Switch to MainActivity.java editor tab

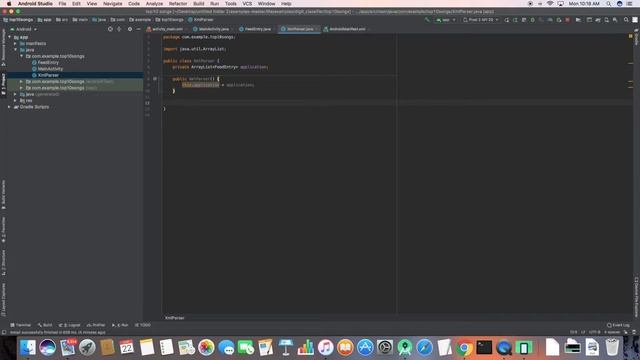[x=214, y=29]
